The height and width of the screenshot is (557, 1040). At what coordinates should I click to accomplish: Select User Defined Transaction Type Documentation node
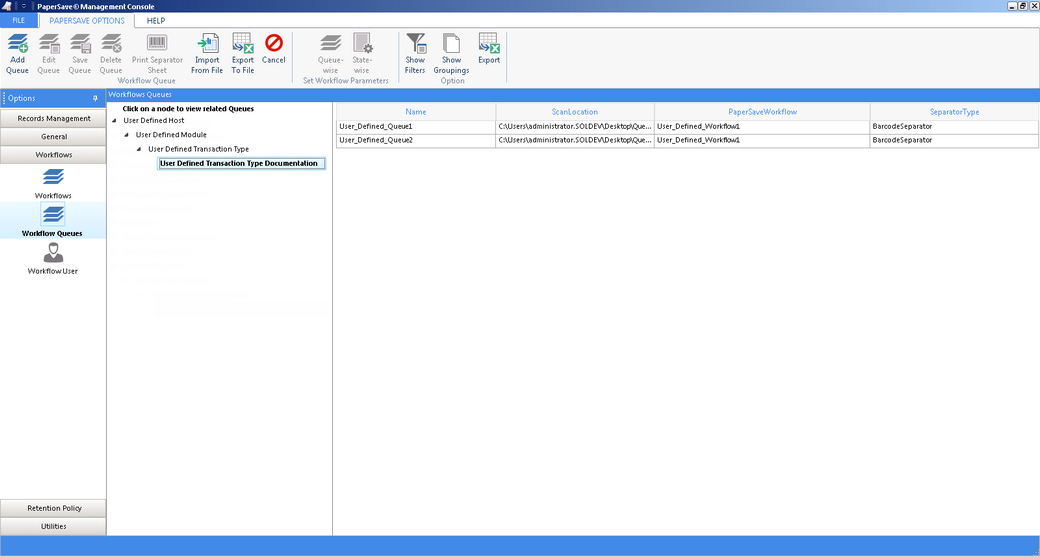[241, 163]
